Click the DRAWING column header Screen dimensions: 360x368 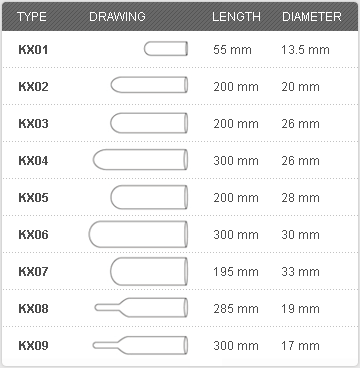pyautogui.click(x=117, y=17)
